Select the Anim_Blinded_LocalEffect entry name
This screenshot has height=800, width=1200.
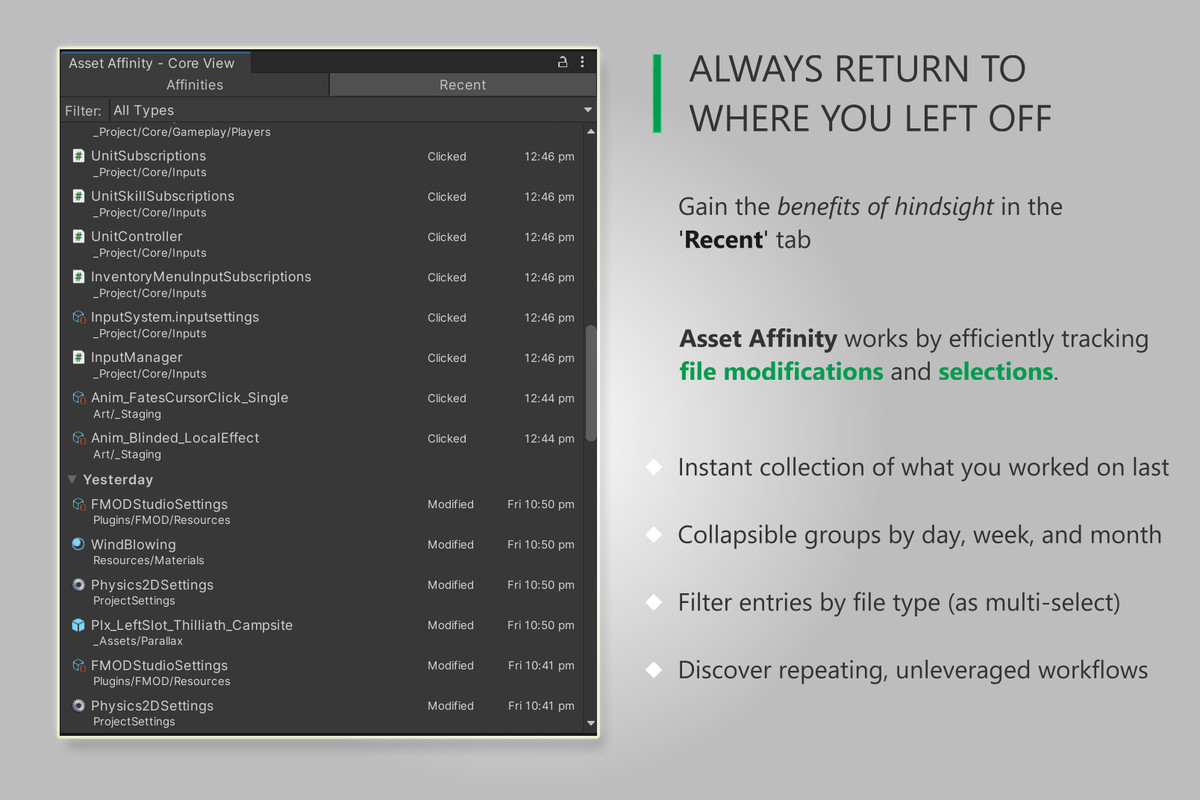(x=175, y=437)
